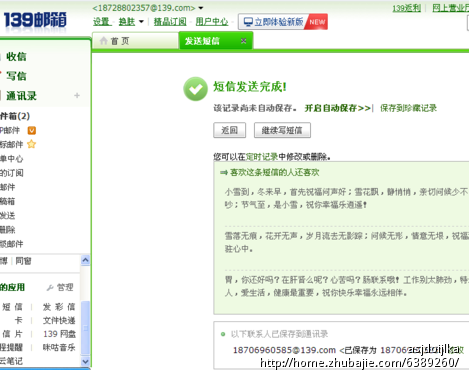469x370 pixels.
Task: Click the sidebar scrollbar thumb
Action: click(x=85, y=327)
